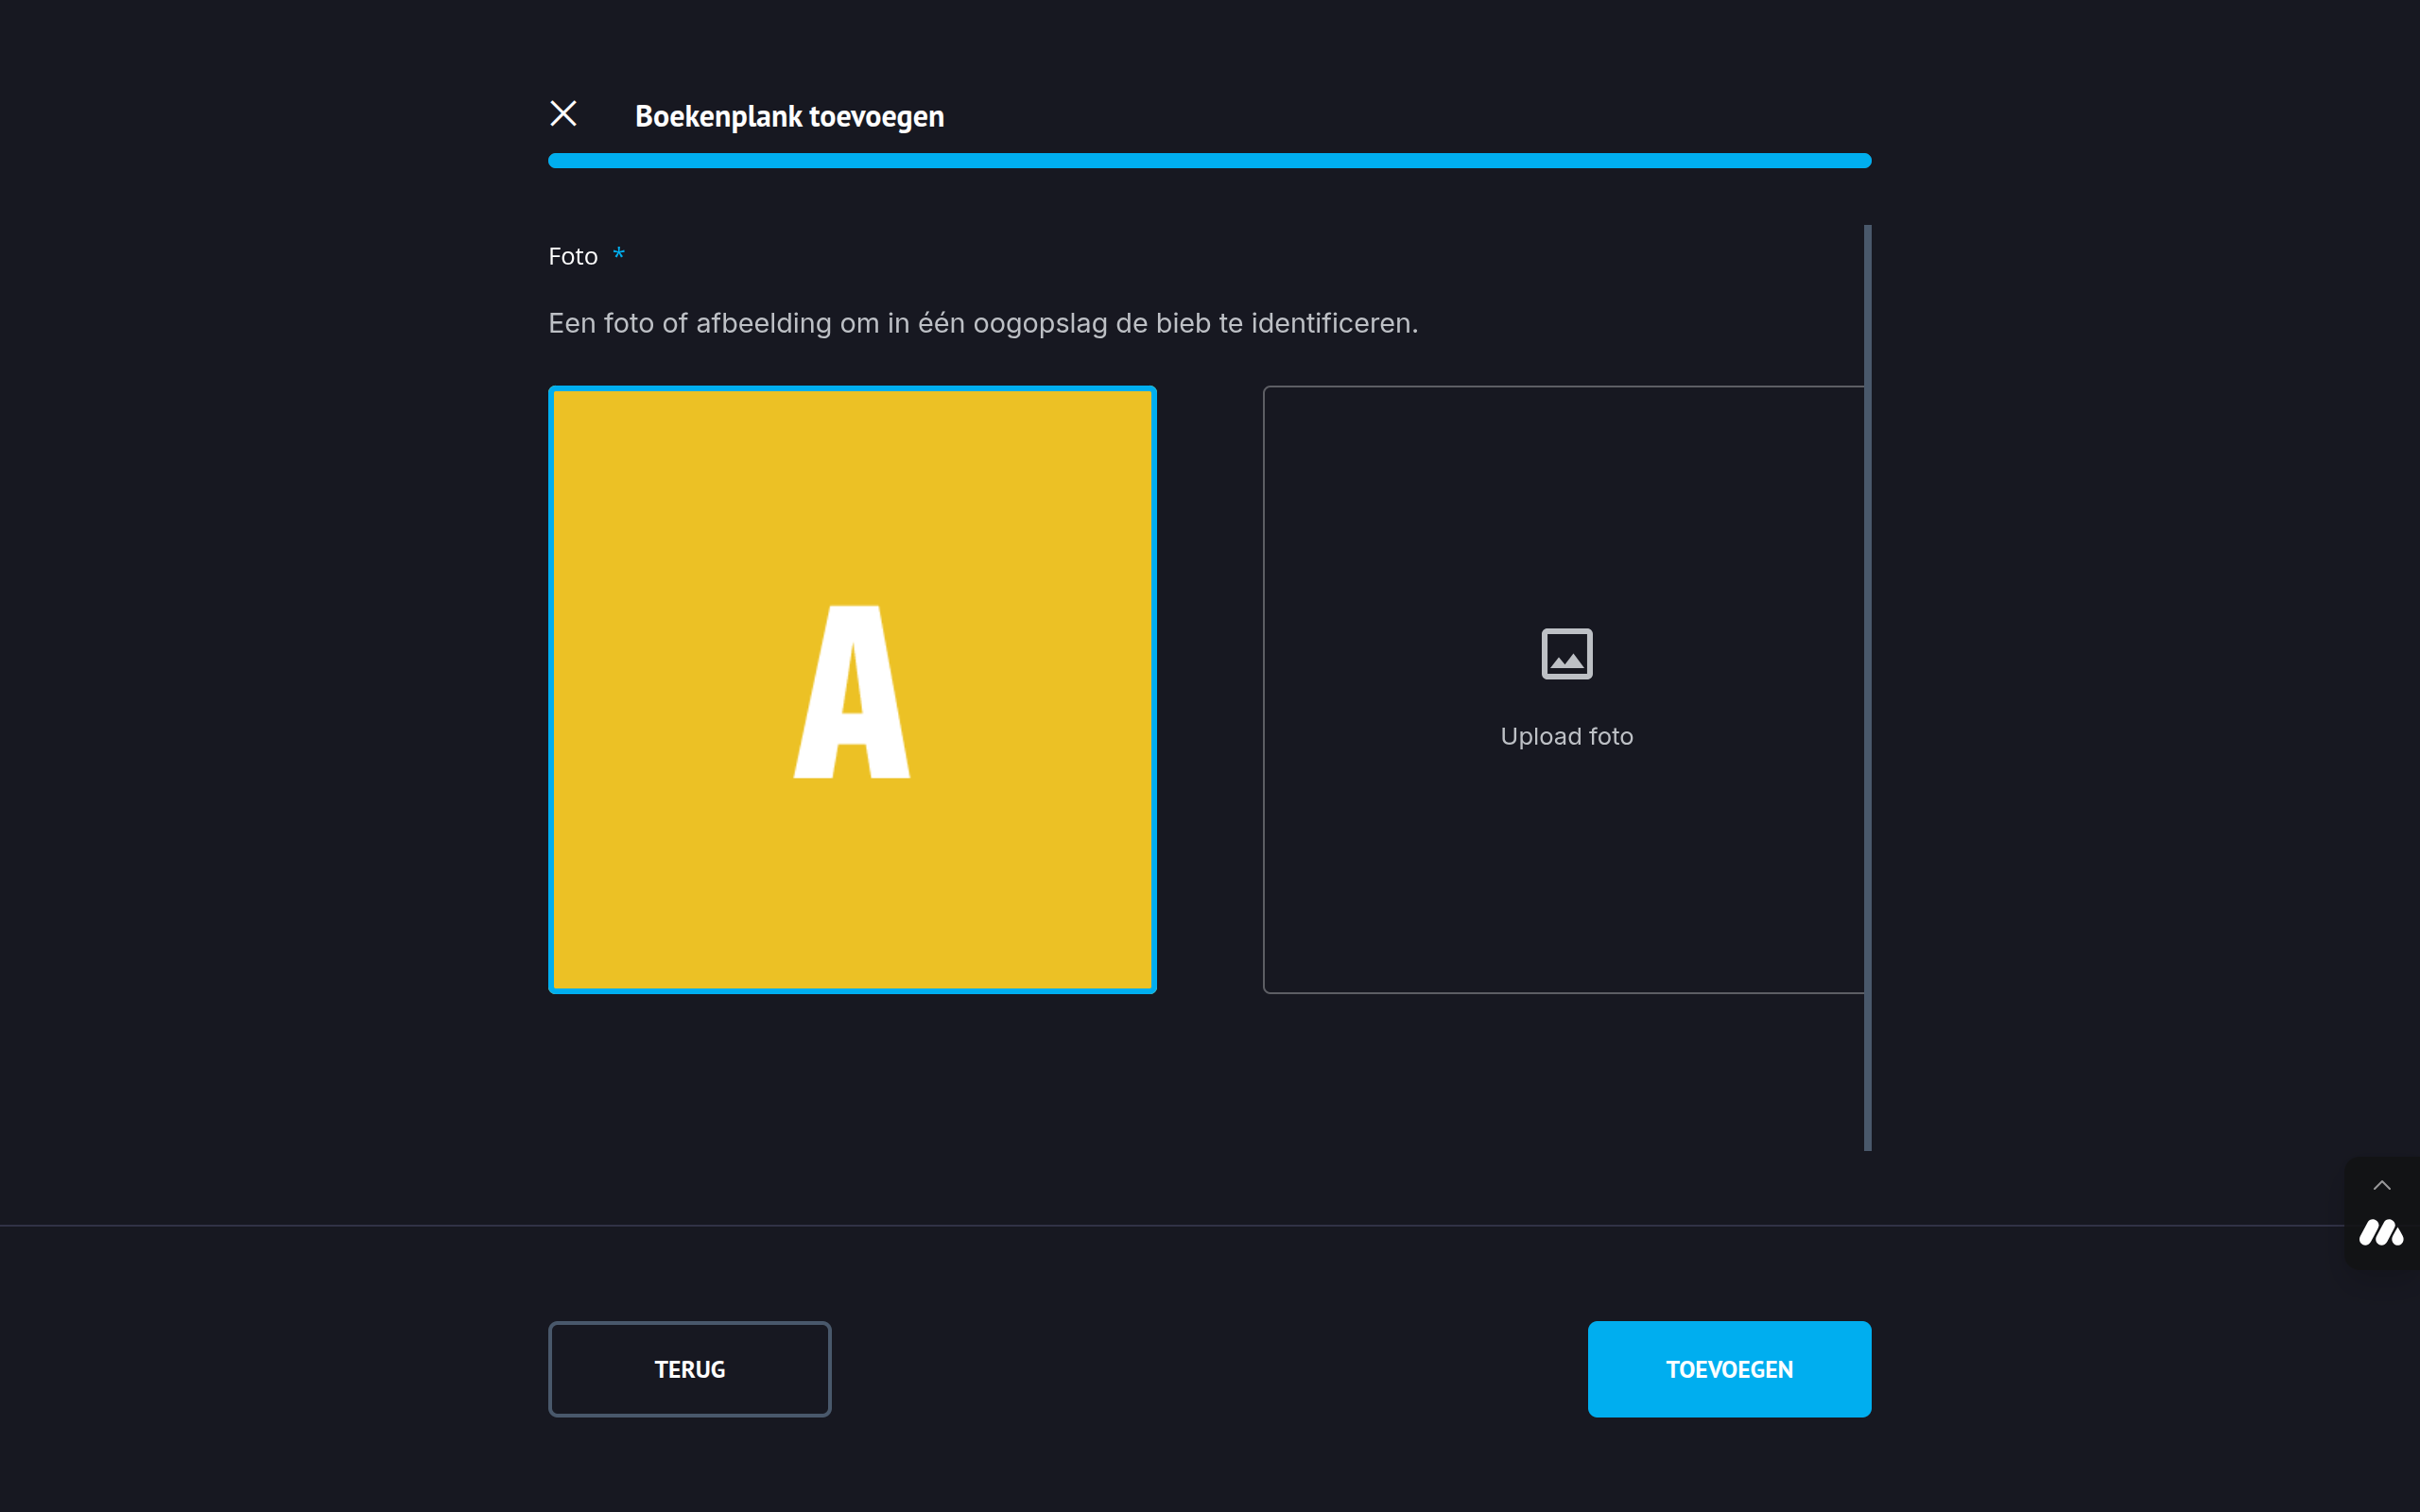Click the white letter A graphic
The height and width of the screenshot is (1512, 2420).
click(852, 692)
